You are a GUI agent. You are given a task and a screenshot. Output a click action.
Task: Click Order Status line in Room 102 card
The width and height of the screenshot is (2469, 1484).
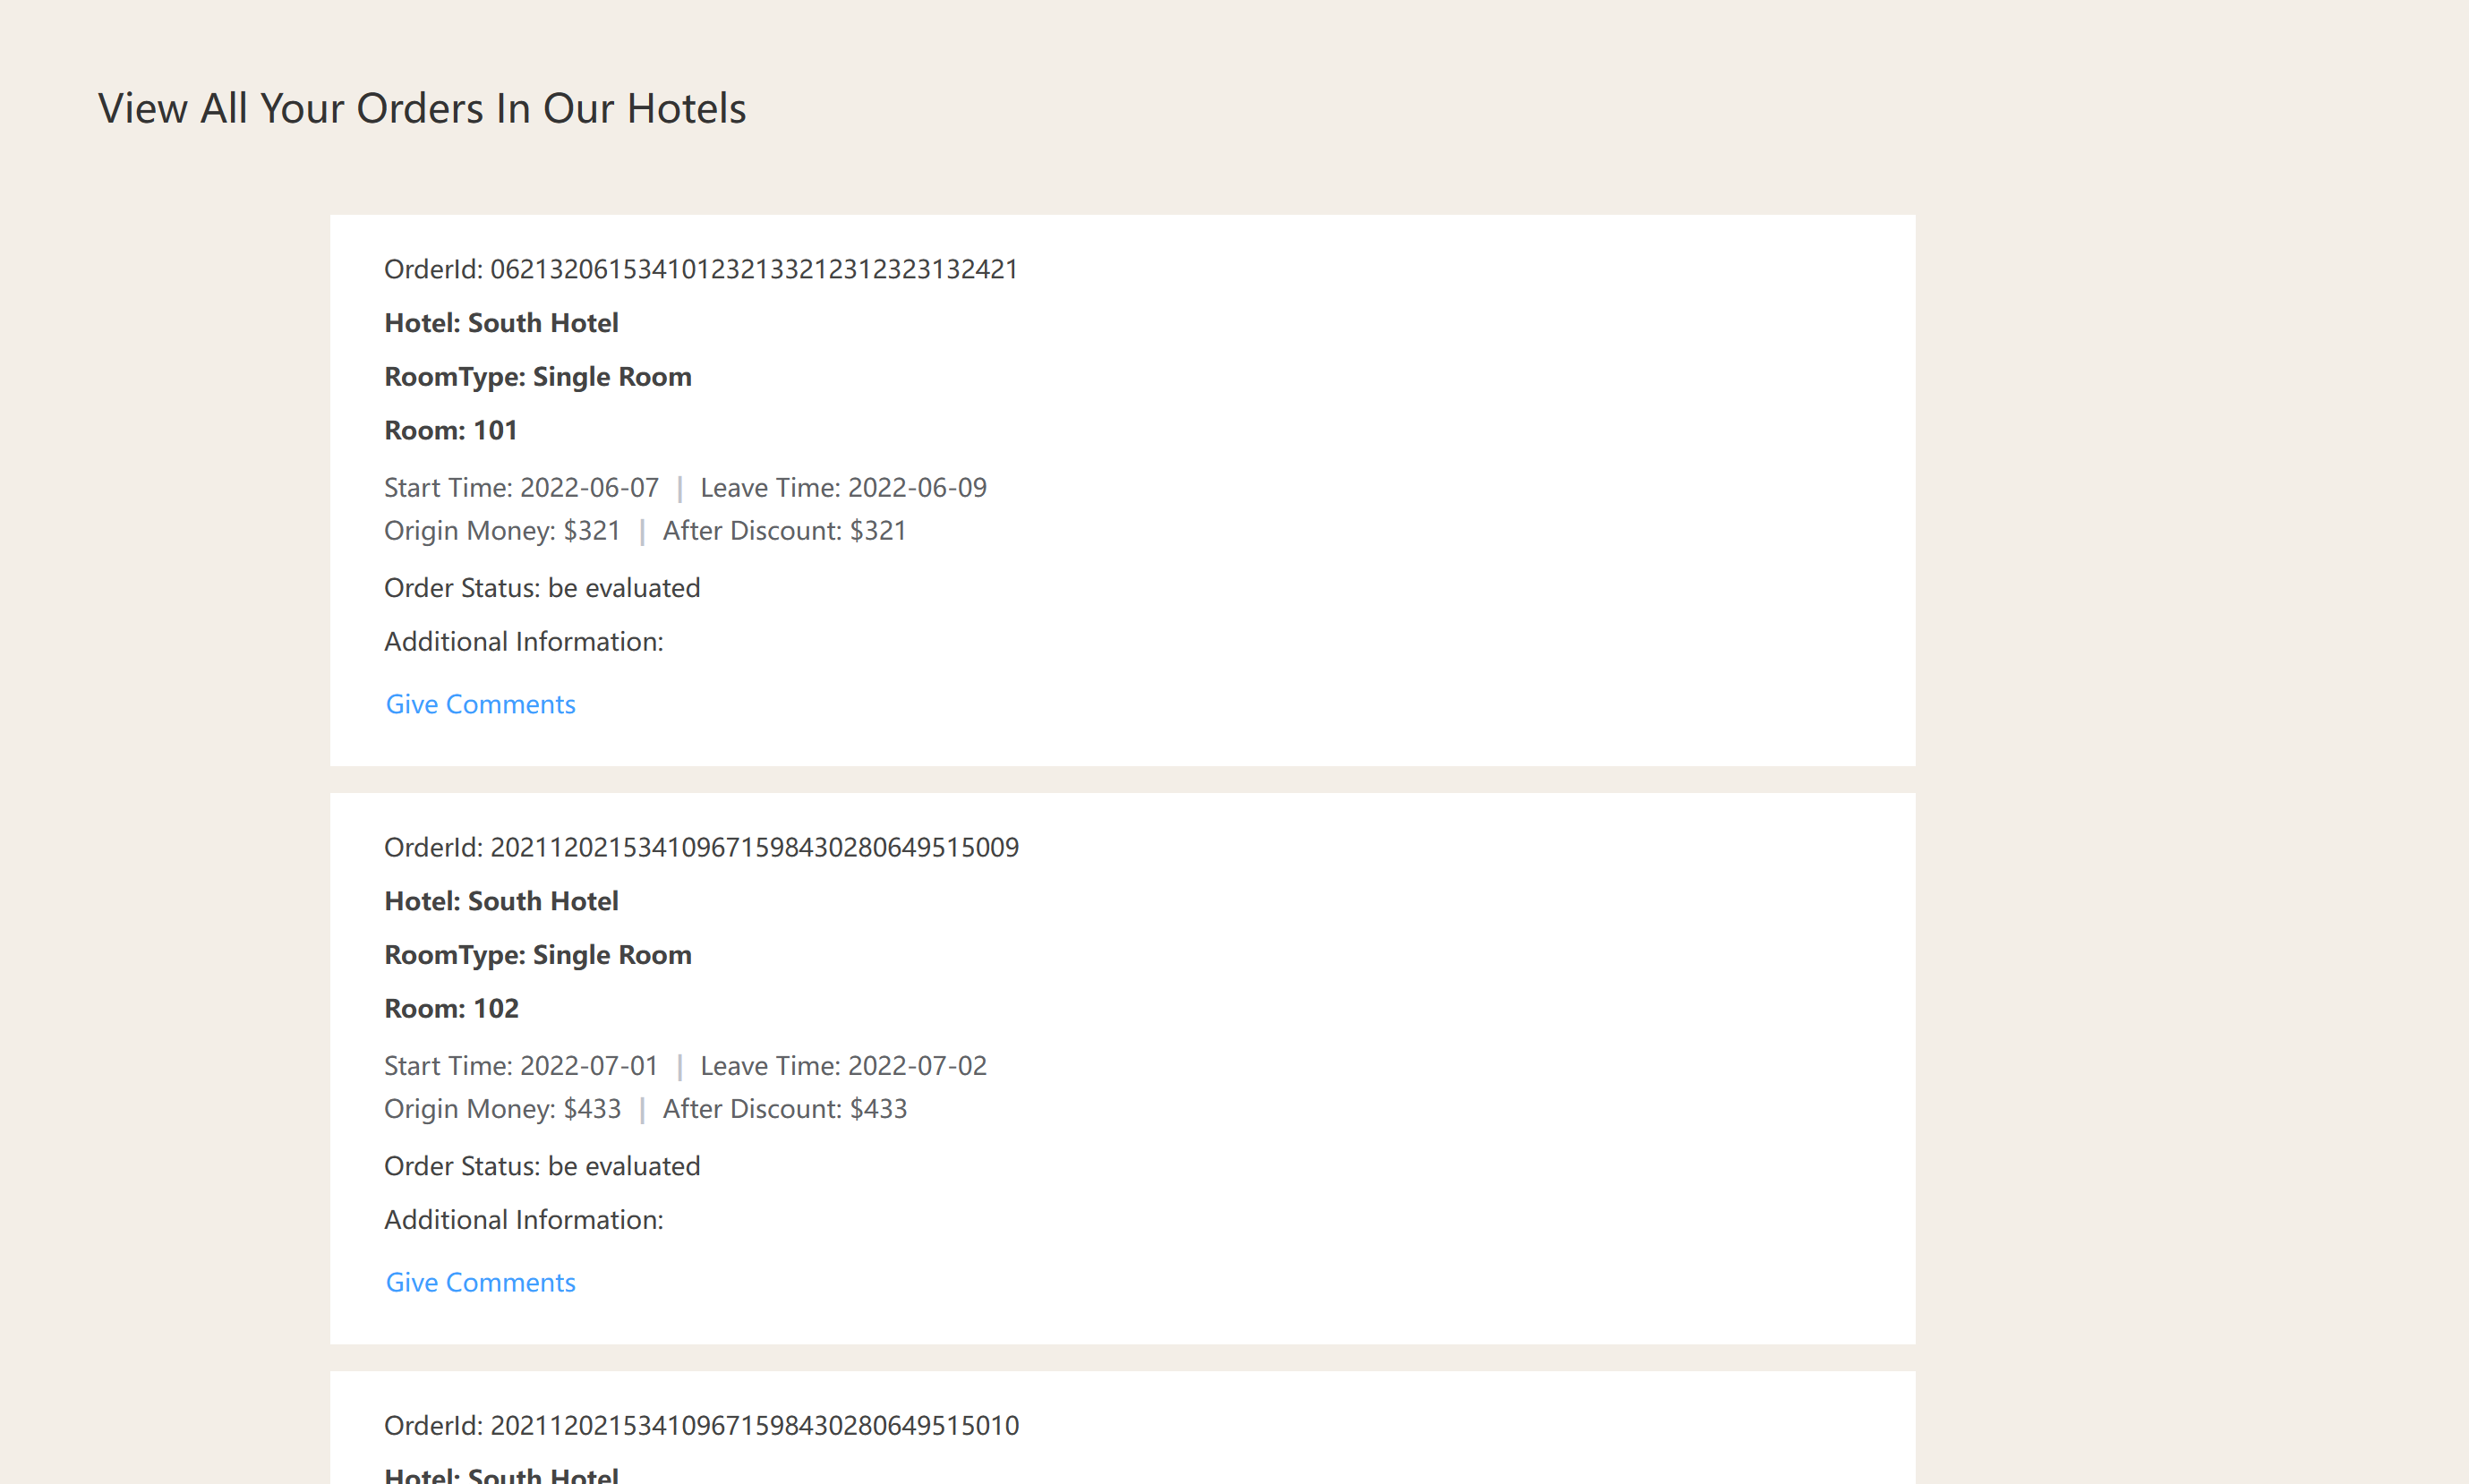click(542, 1165)
